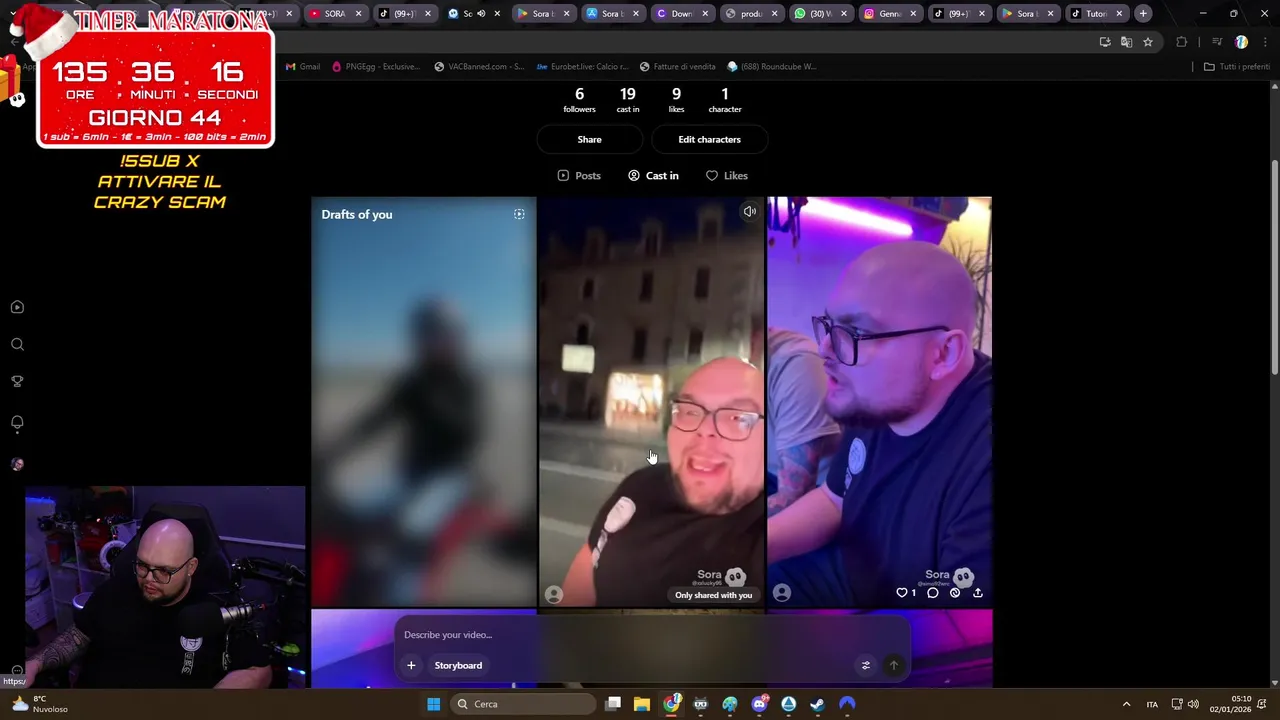
Task: Open the taskbar clock and date
Action: [x=1231, y=704]
